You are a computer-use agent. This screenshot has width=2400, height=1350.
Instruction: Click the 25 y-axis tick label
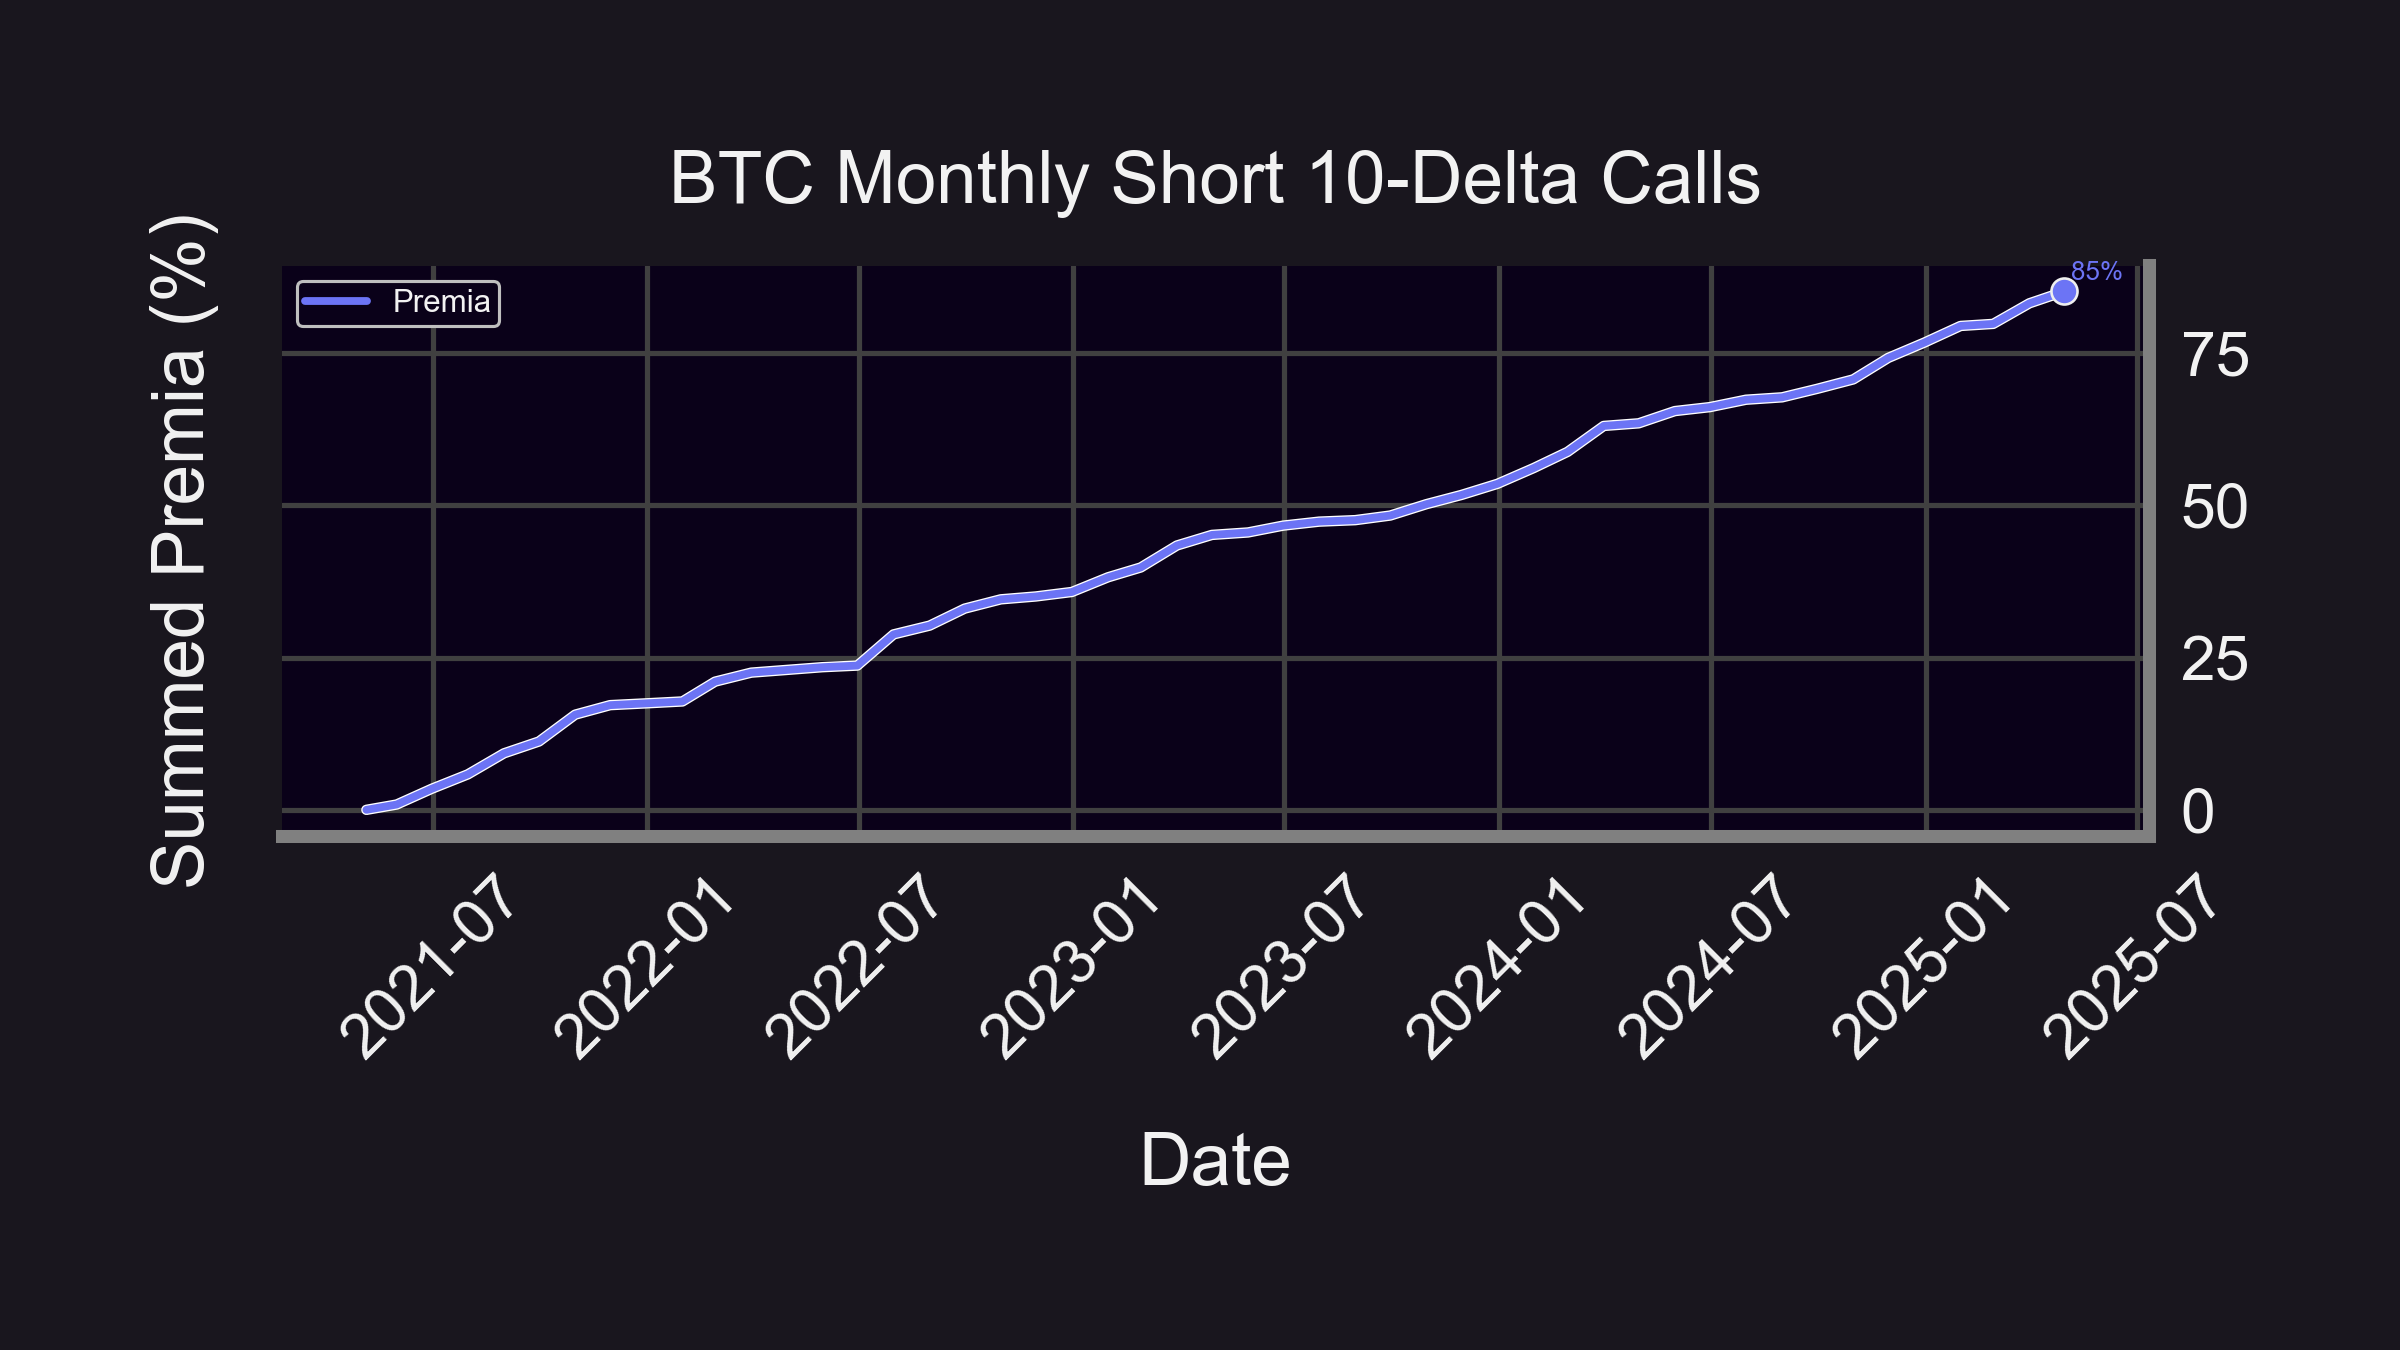(2216, 660)
